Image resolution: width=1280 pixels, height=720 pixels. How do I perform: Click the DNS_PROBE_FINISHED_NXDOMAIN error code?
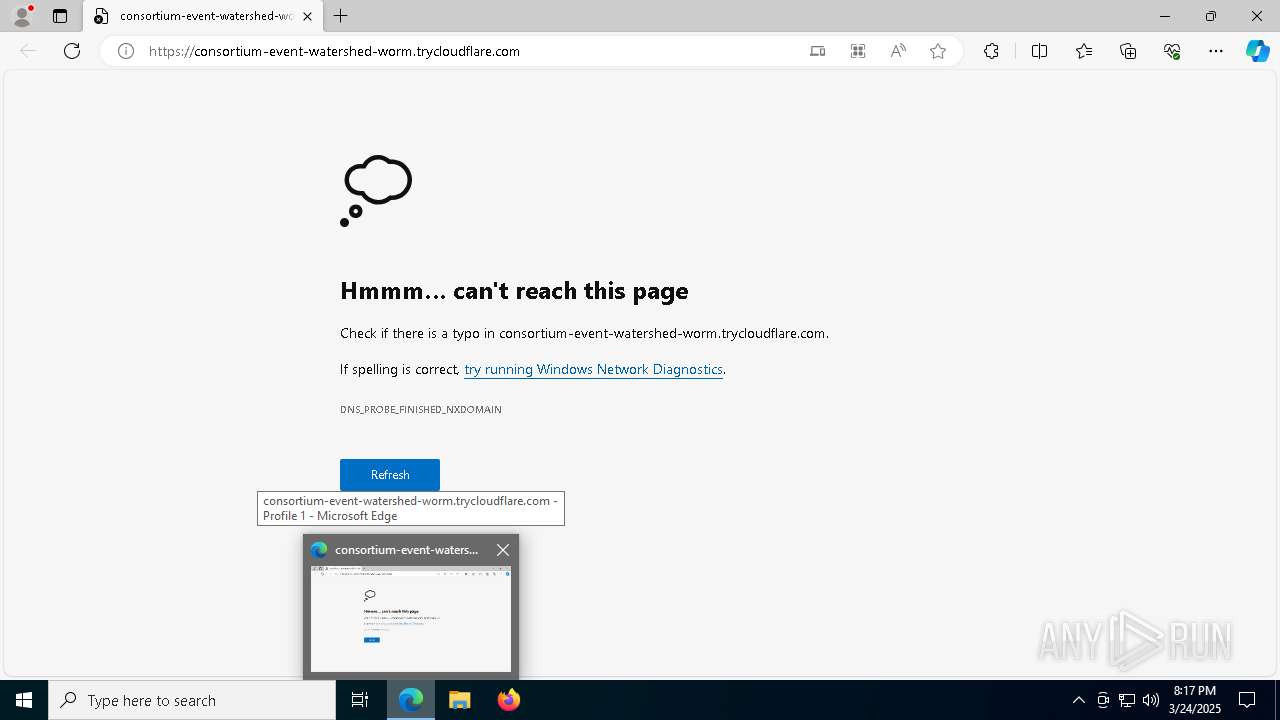tap(421, 409)
